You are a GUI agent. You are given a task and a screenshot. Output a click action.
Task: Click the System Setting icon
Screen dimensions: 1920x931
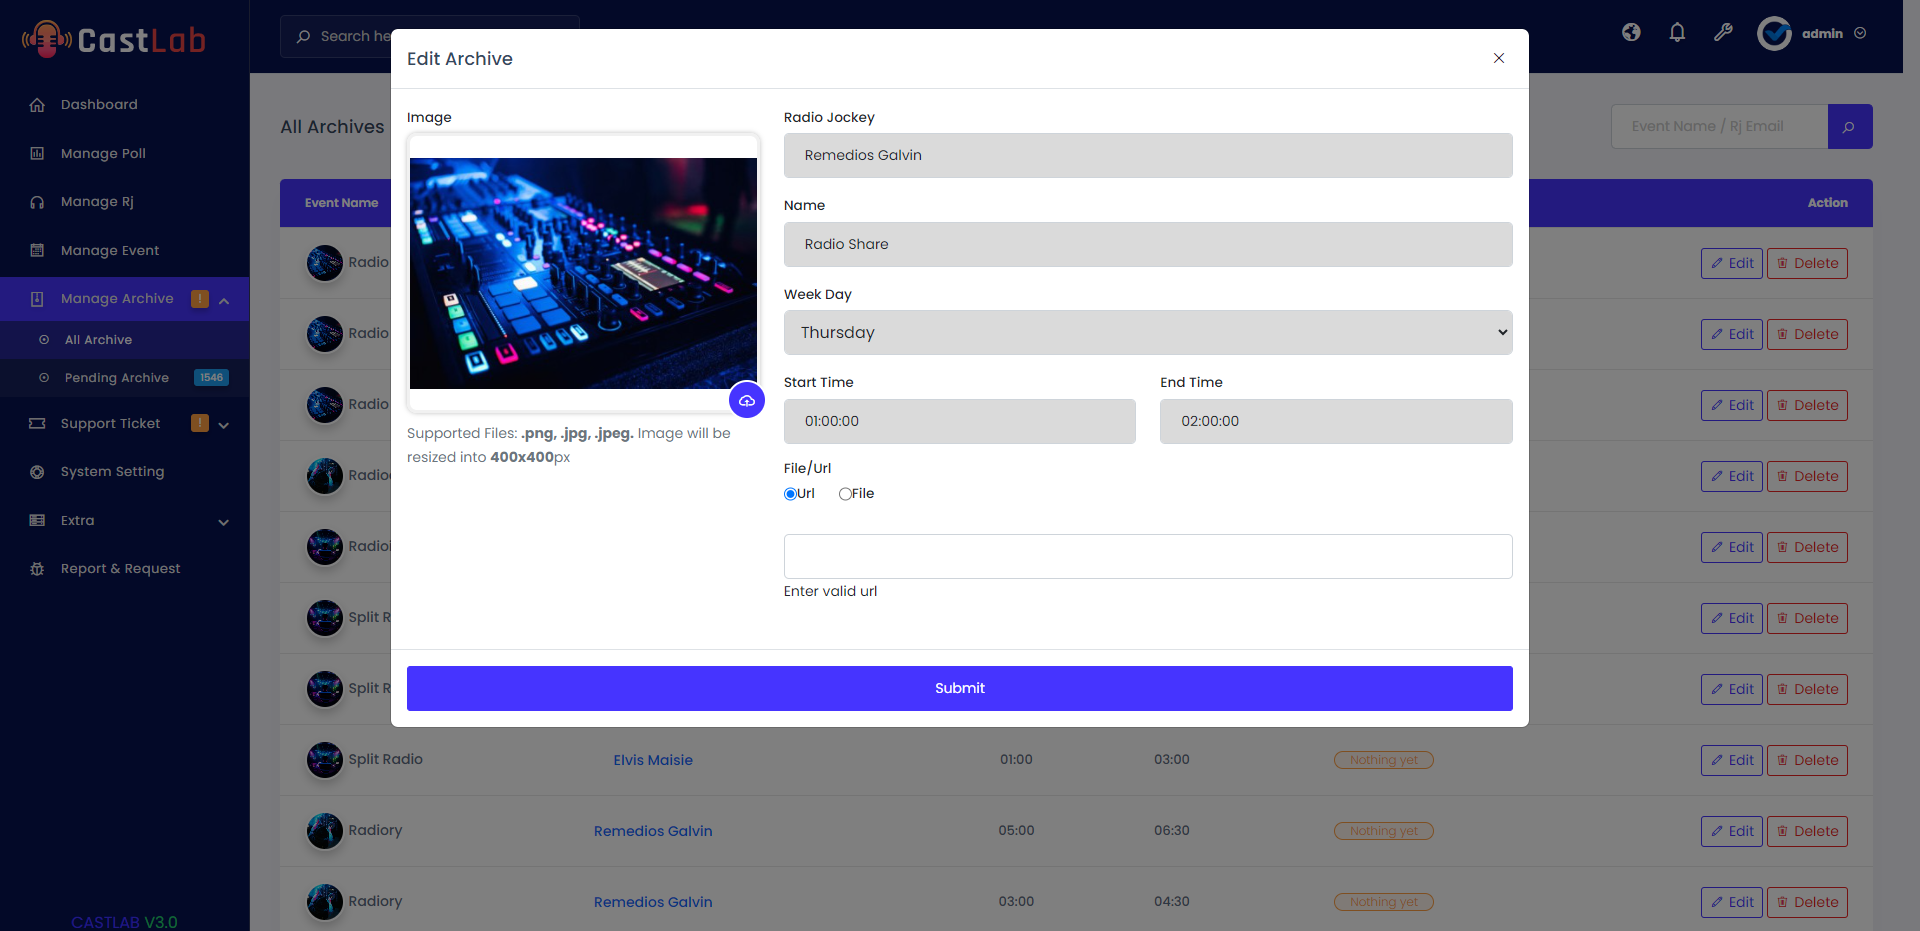(37, 471)
